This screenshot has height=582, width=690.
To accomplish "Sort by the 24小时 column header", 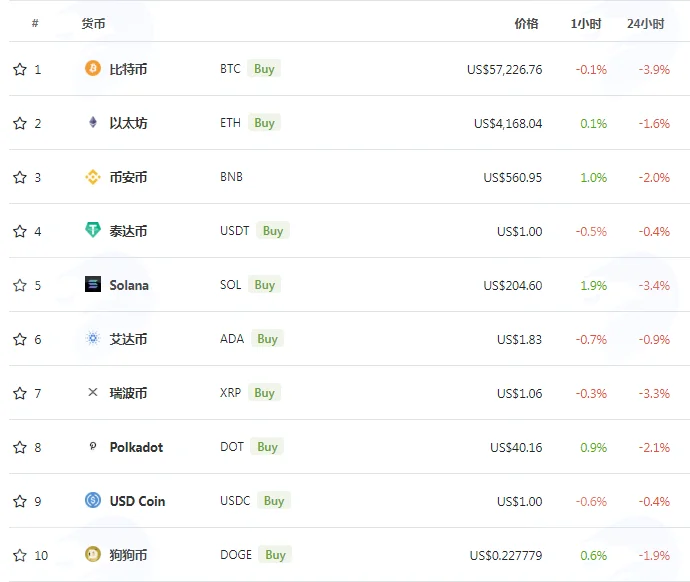I will tap(646, 23).
